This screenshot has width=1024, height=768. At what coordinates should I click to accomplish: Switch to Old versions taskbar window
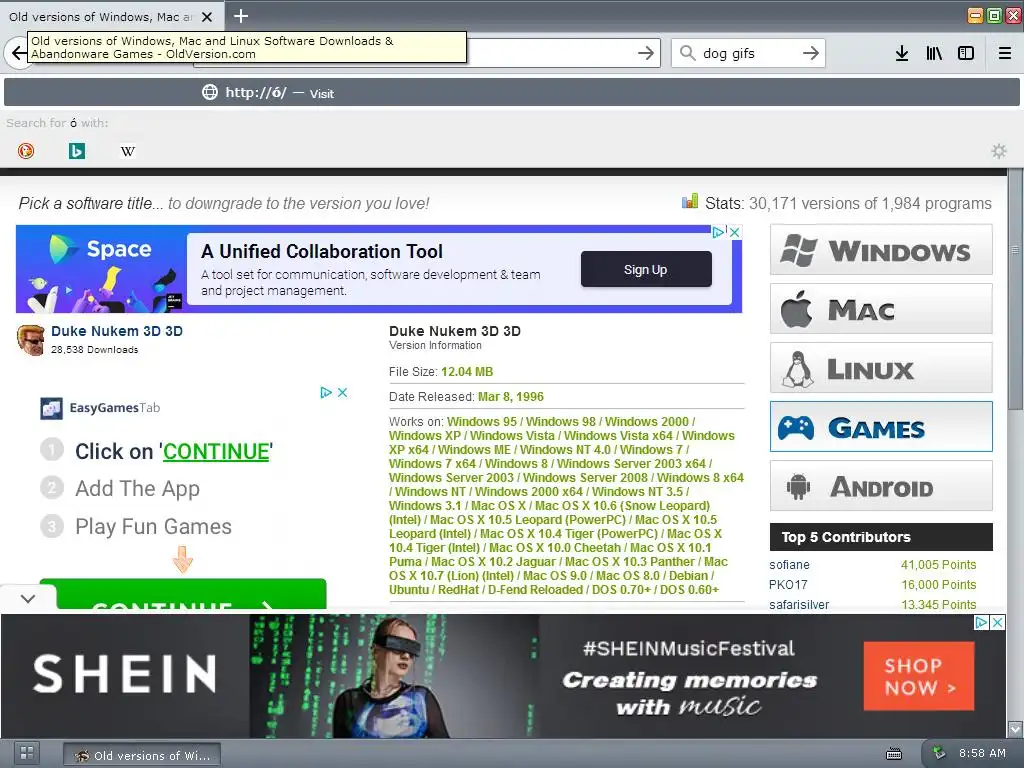(x=142, y=755)
